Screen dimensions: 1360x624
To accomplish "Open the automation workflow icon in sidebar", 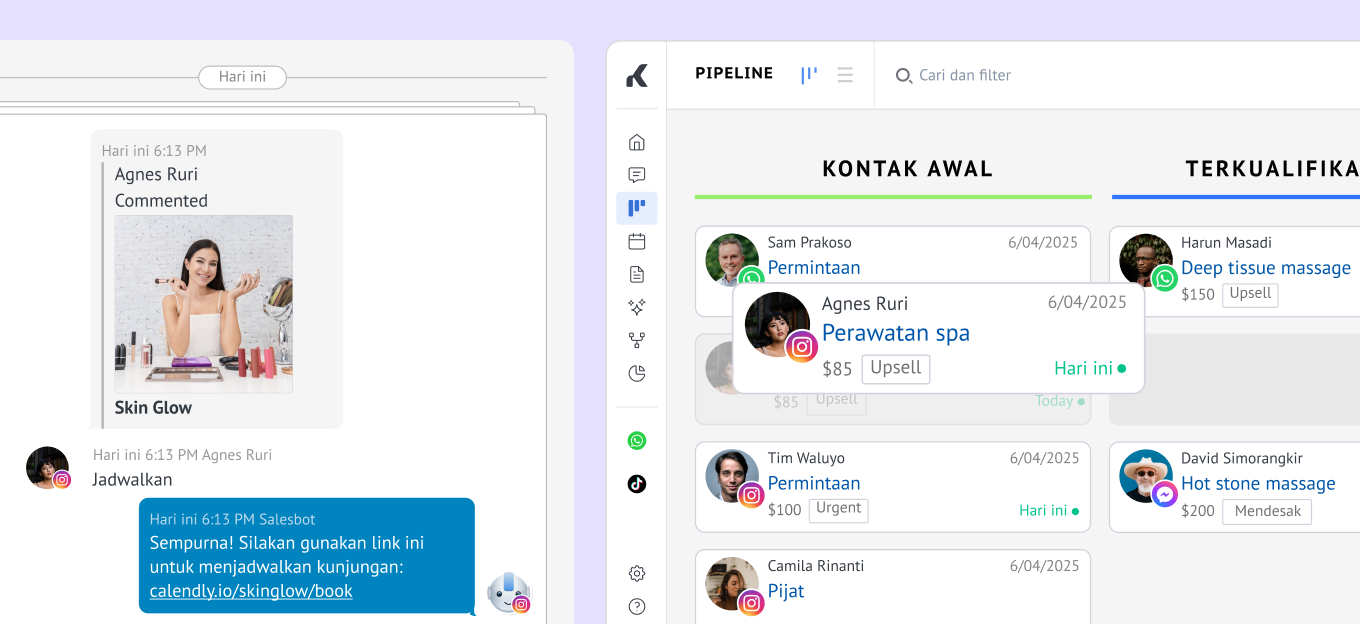I will tap(637, 340).
